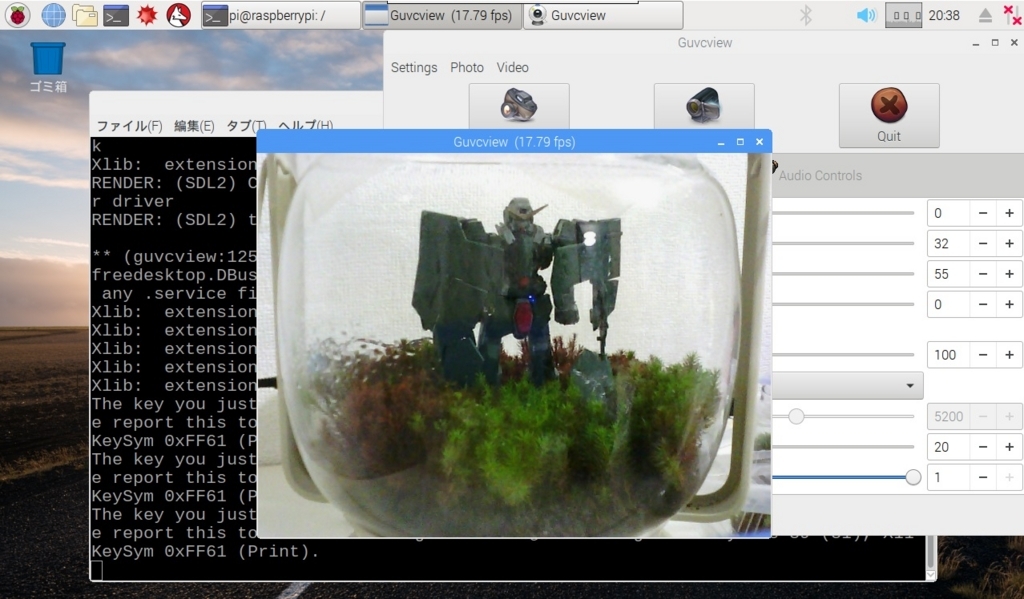
Task: Switch to pi@raspberrypi terminal taskbar entry
Action: 280,15
